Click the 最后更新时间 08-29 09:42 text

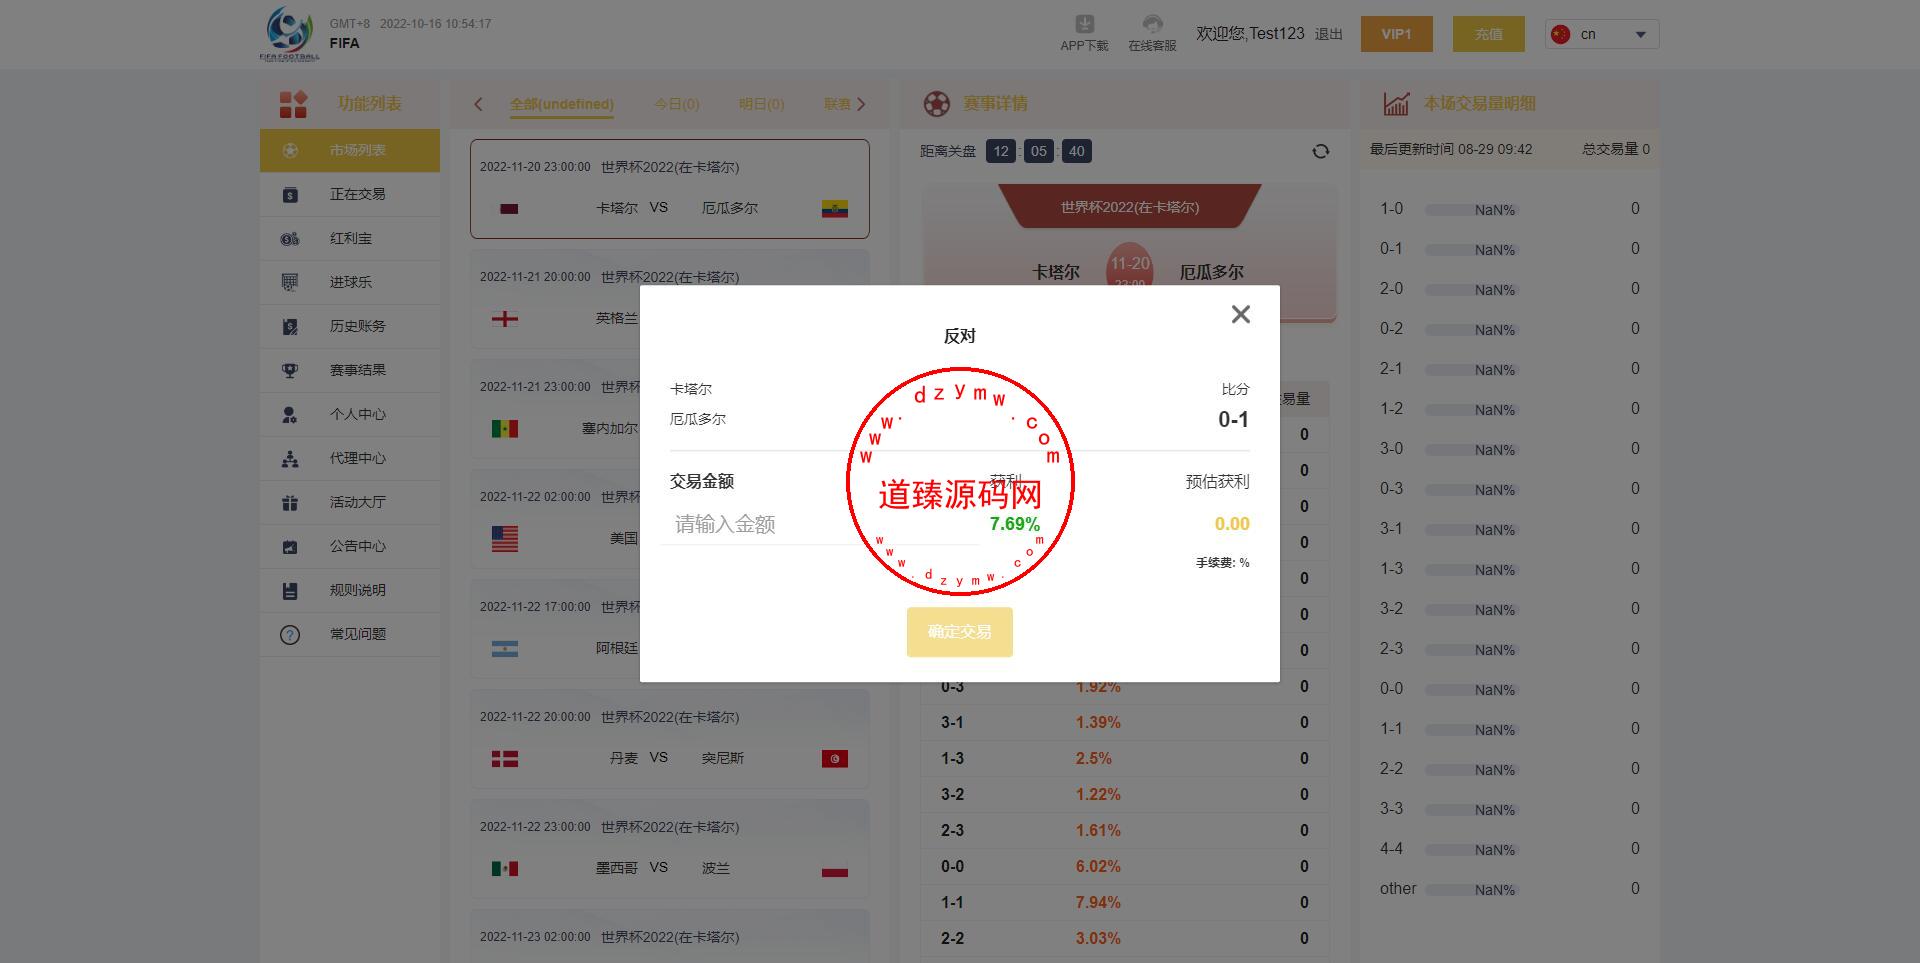[1451, 149]
